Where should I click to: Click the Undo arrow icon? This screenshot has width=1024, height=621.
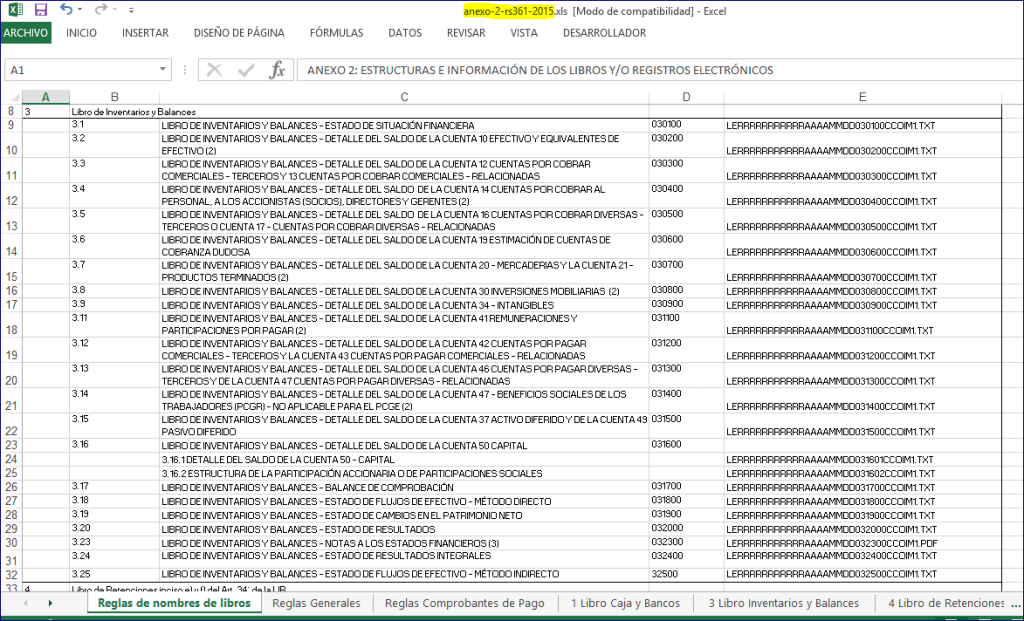[66, 9]
